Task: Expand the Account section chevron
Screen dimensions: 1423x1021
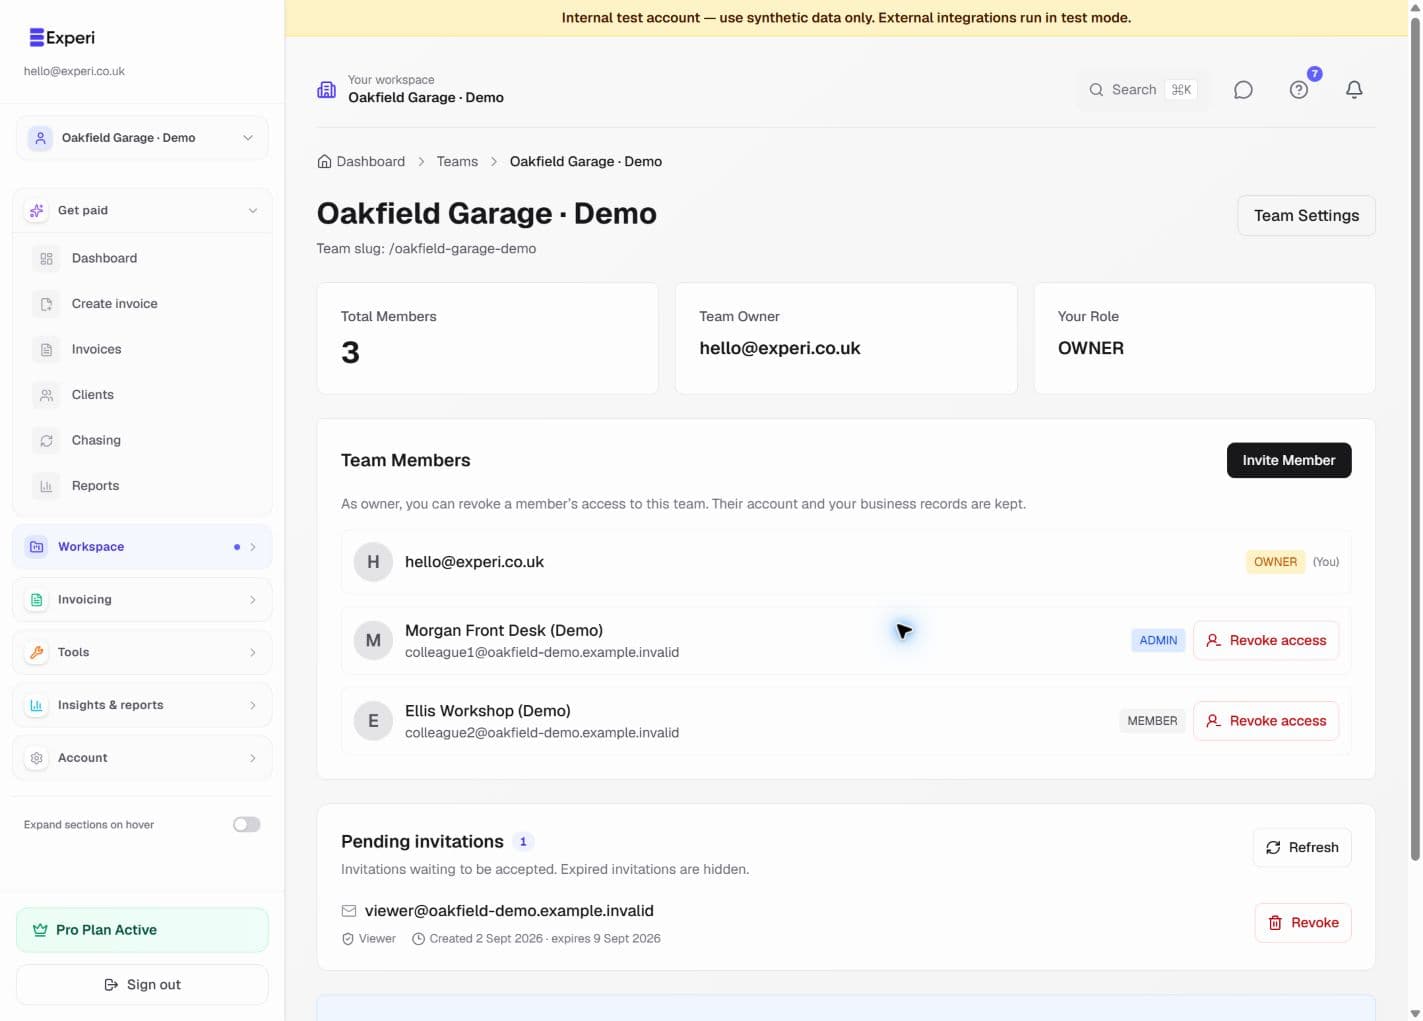Action: point(253,758)
